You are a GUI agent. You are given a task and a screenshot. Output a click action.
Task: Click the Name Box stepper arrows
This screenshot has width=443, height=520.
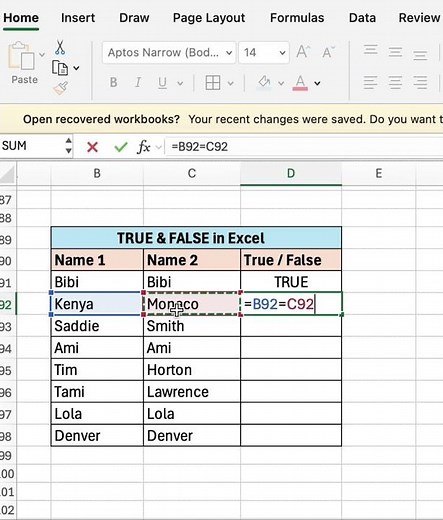pyautogui.click(x=68, y=146)
